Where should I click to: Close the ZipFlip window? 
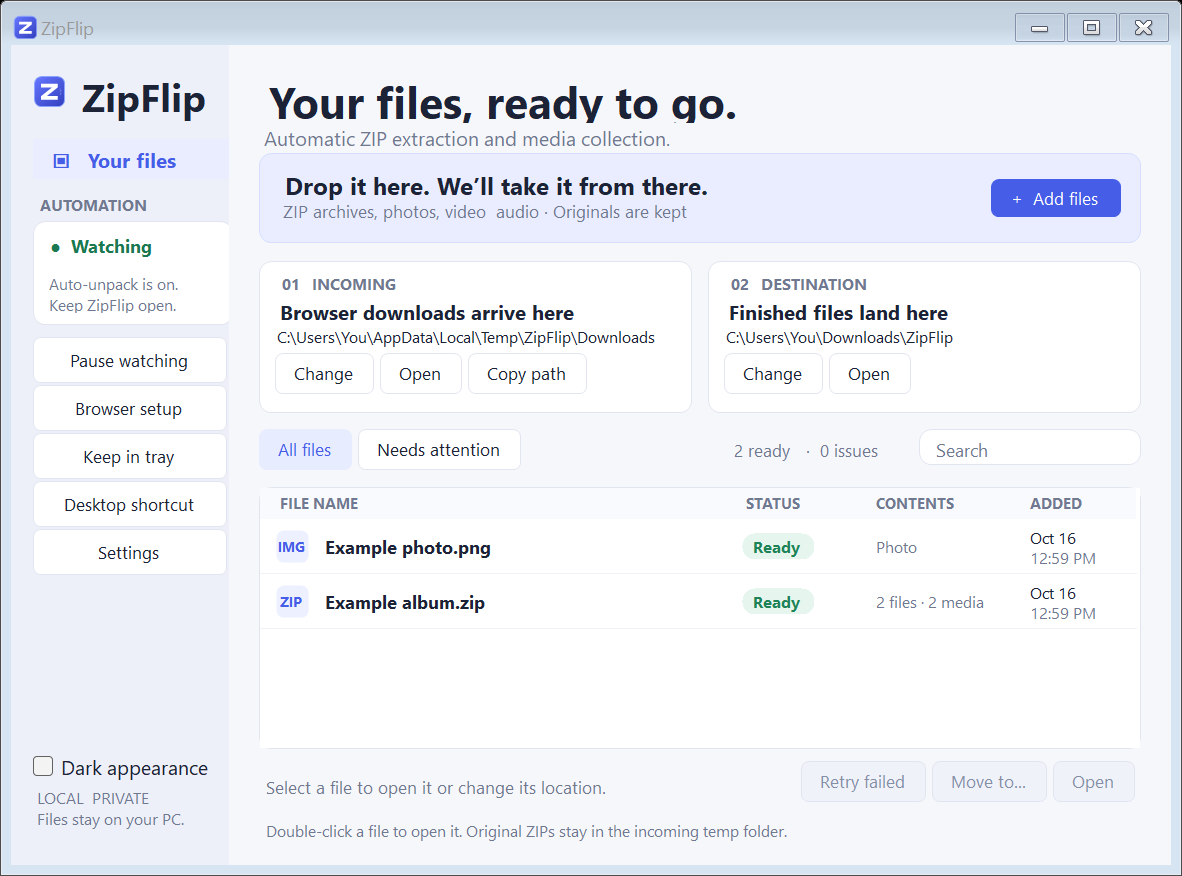coord(1144,28)
